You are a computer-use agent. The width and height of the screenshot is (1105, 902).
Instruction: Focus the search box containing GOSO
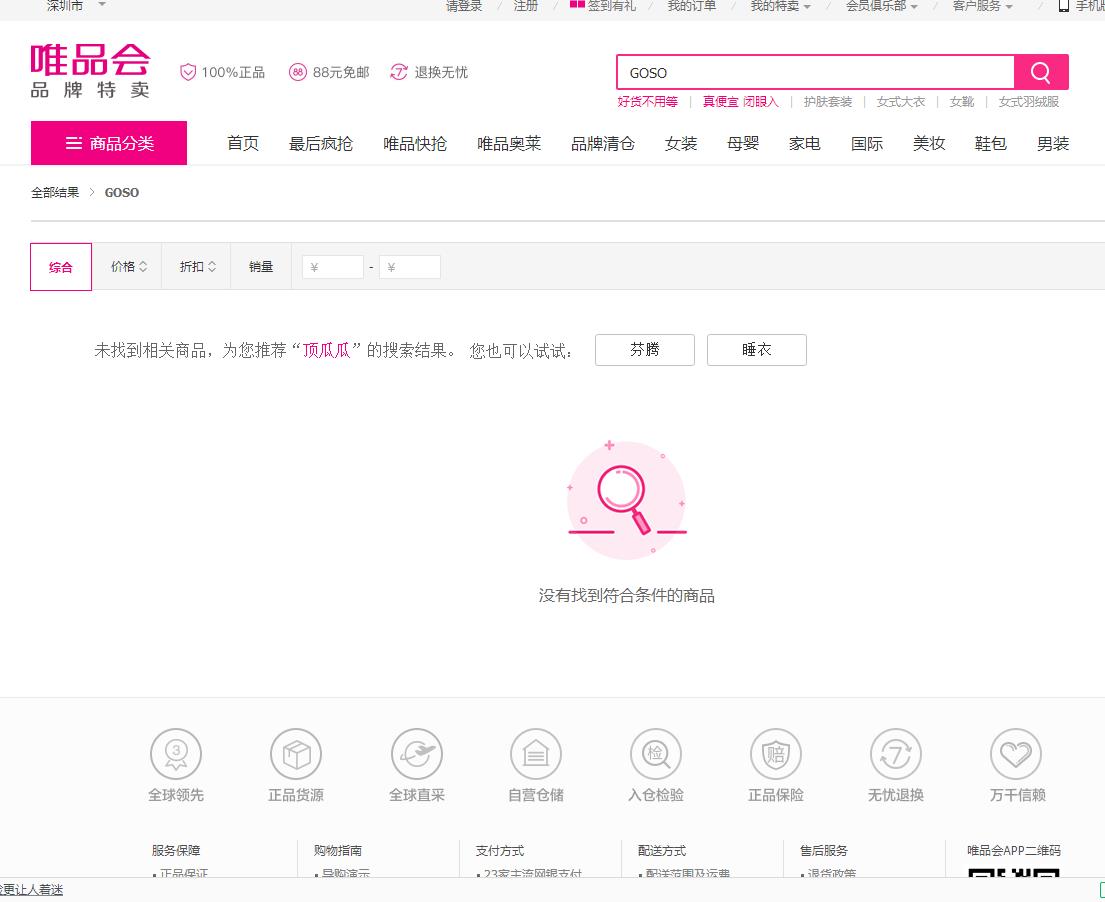point(815,73)
